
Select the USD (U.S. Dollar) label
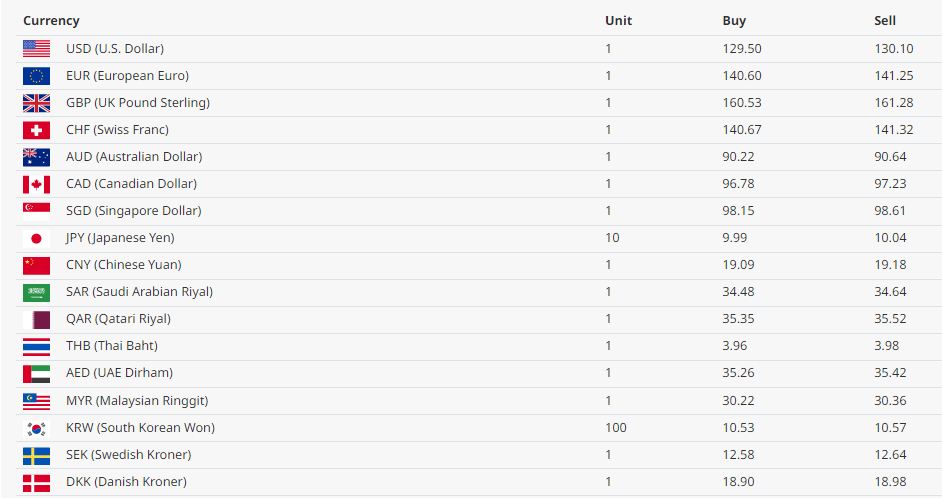pos(115,49)
